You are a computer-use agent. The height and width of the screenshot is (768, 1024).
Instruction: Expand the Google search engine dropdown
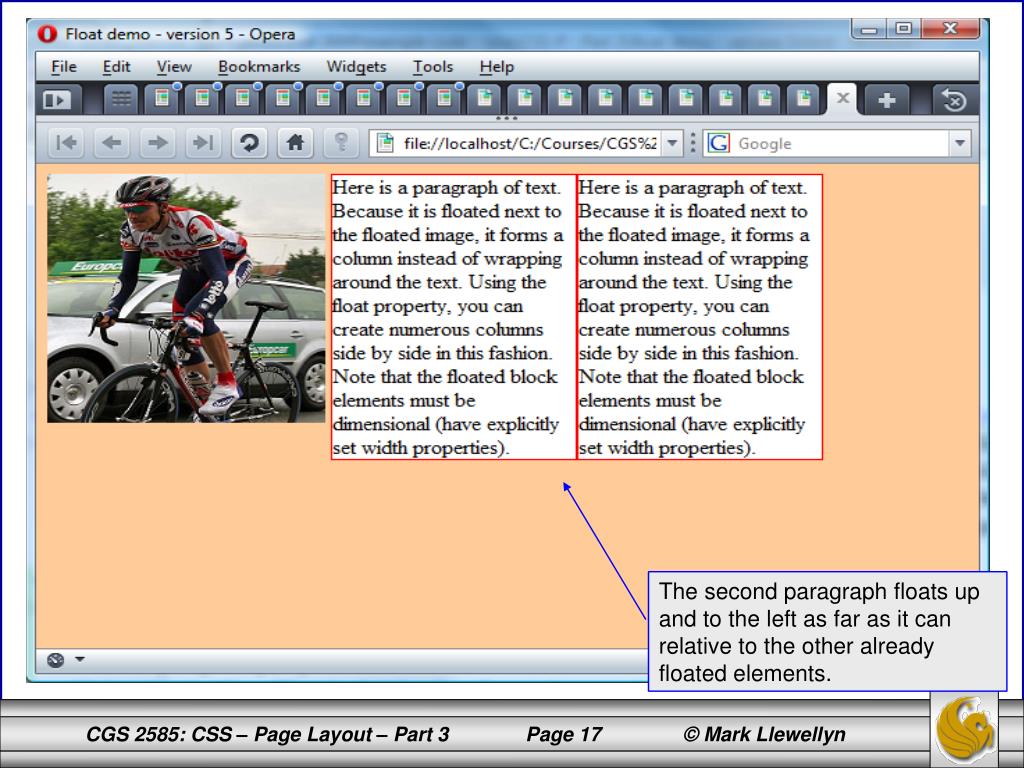[960, 143]
